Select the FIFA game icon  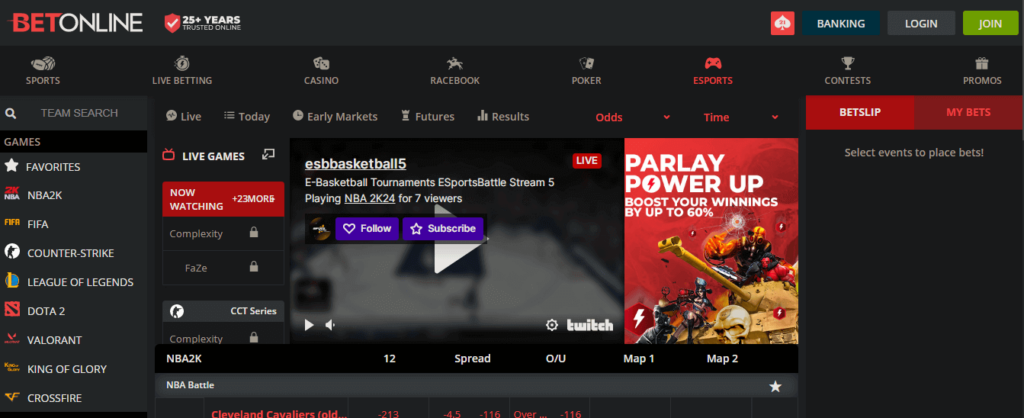coord(12,223)
